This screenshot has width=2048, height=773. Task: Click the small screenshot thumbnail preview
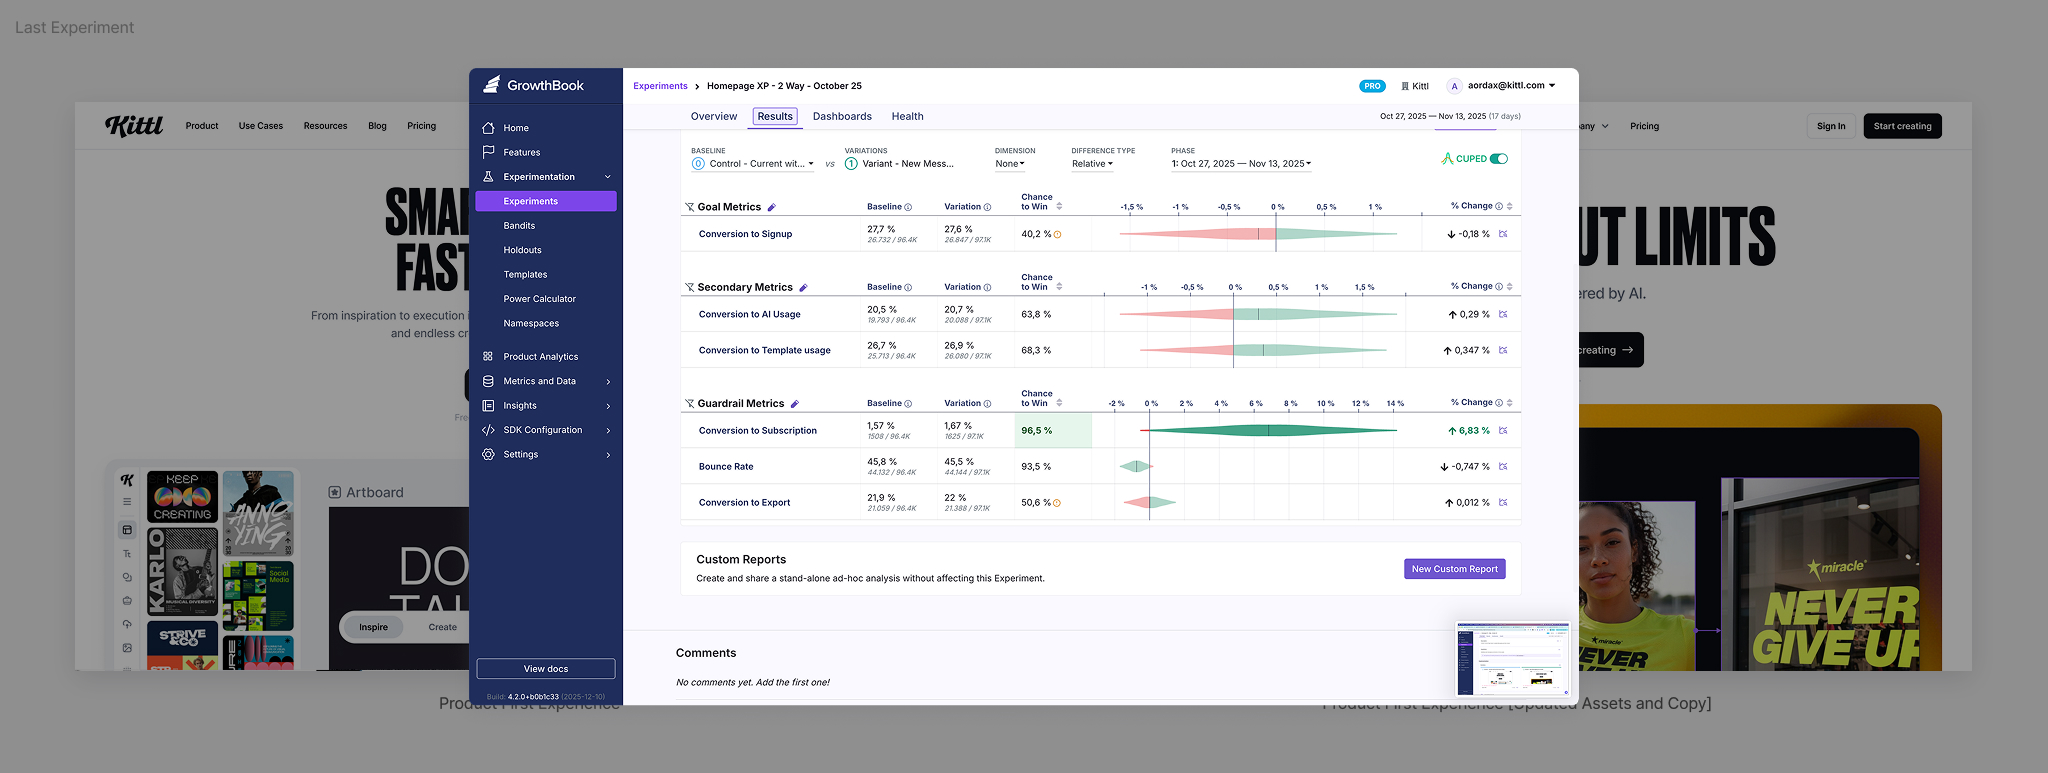click(x=1513, y=659)
